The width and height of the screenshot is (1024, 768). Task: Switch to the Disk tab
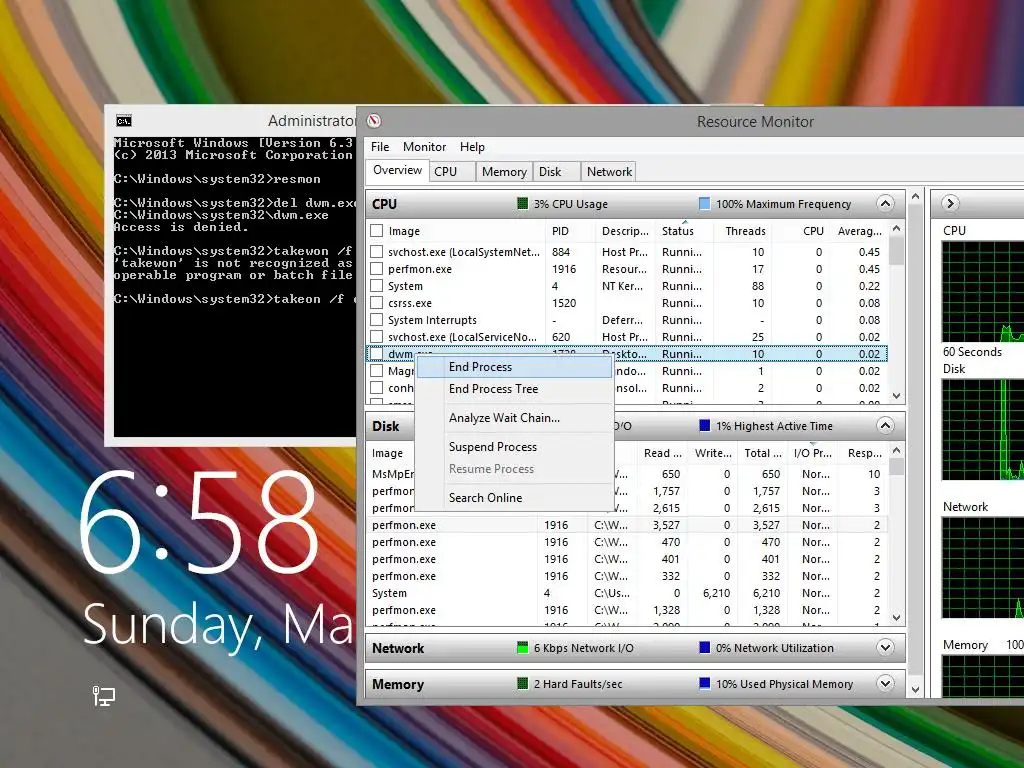click(x=556, y=172)
